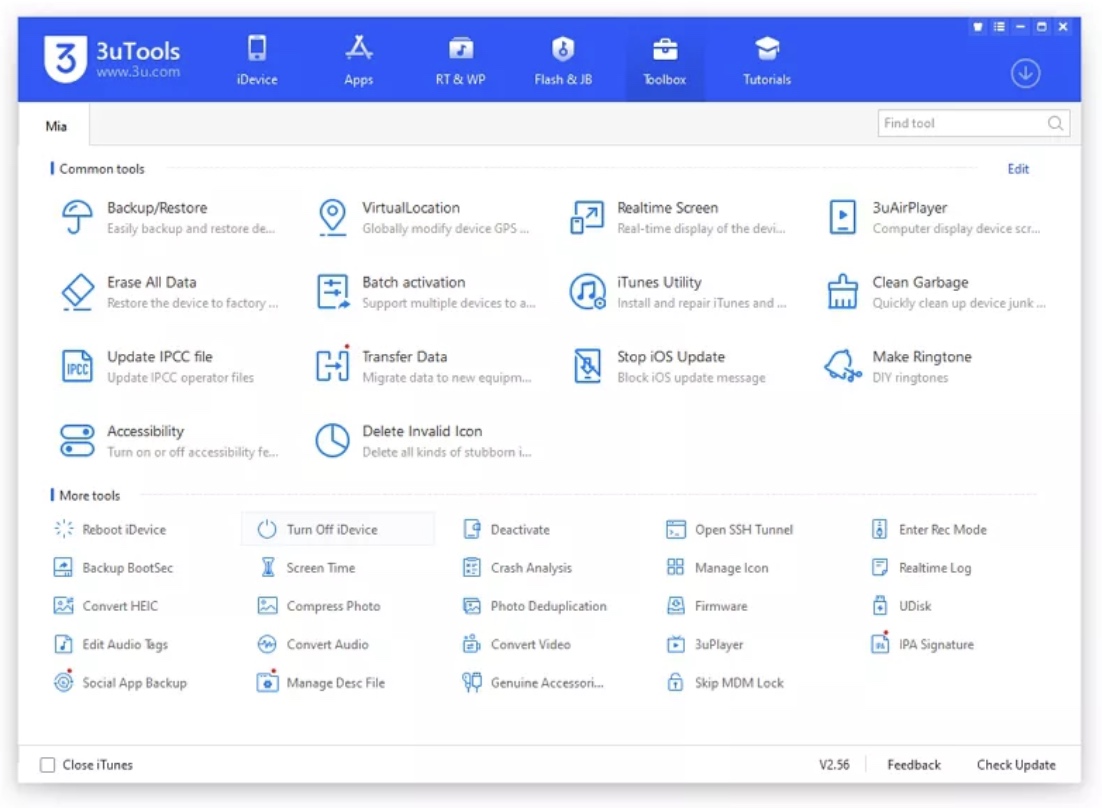Open Make Ringtone bell icon
Viewport: 1102px width, 808px height.
(842, 366)
